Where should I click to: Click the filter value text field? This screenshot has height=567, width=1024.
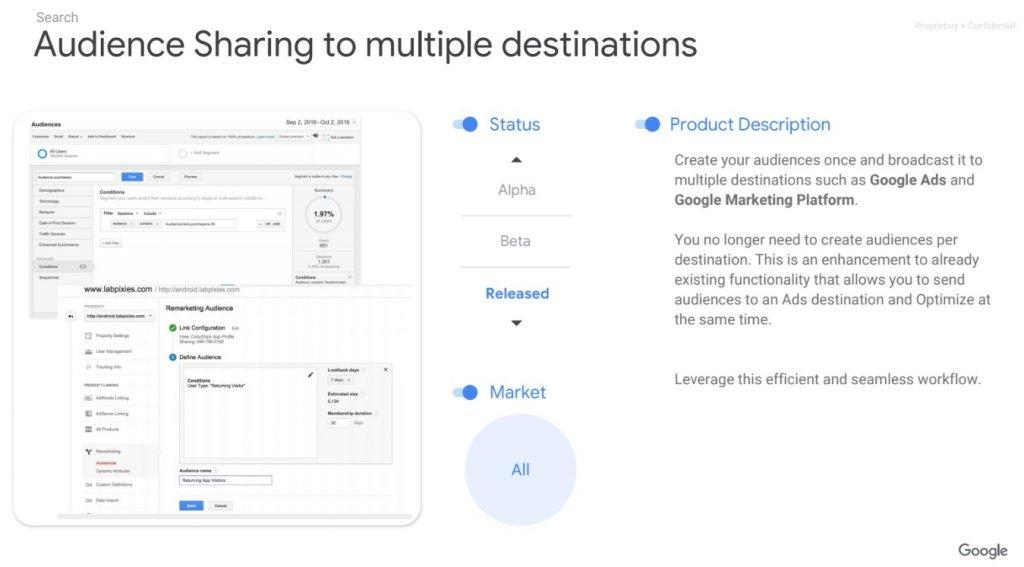[199, 223]
